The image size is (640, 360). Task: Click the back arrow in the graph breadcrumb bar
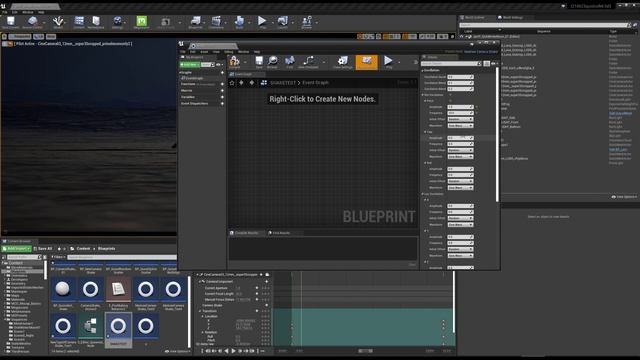click(241, 83)
